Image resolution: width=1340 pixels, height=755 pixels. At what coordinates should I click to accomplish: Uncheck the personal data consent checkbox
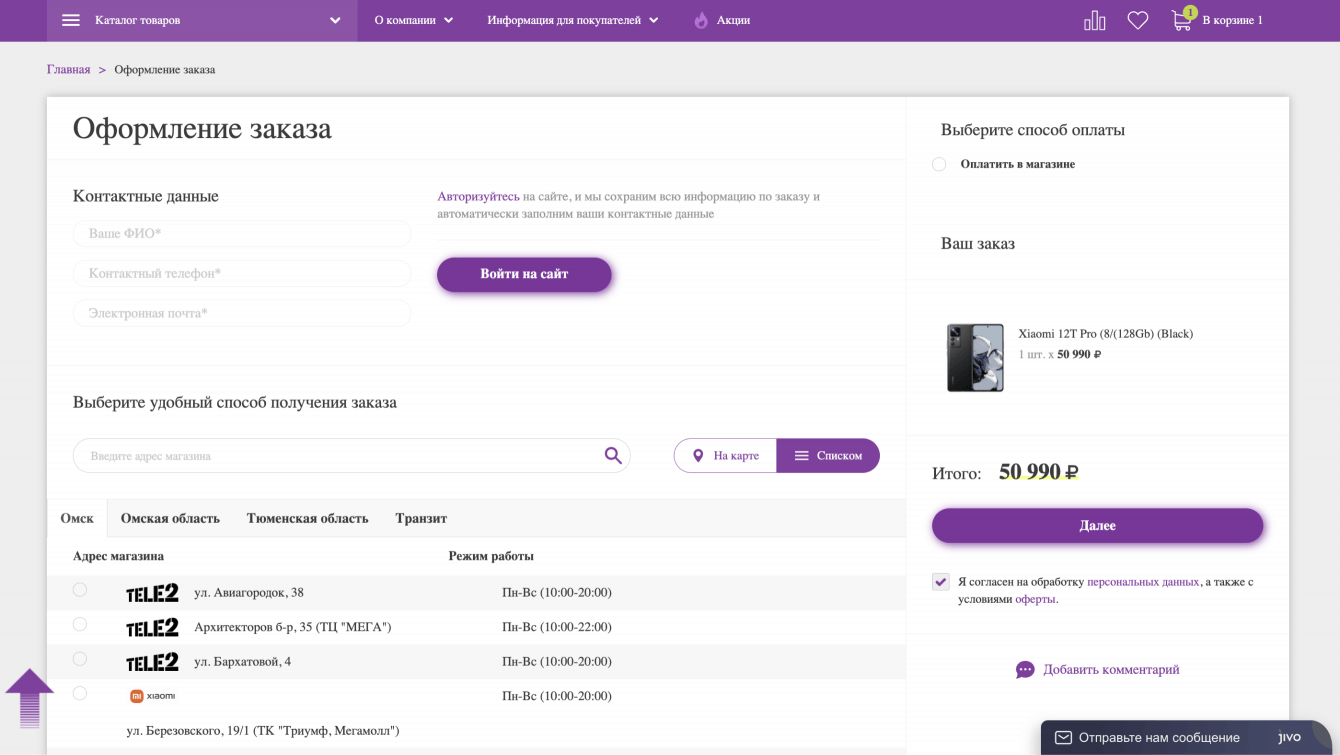(x=941, y=582)
